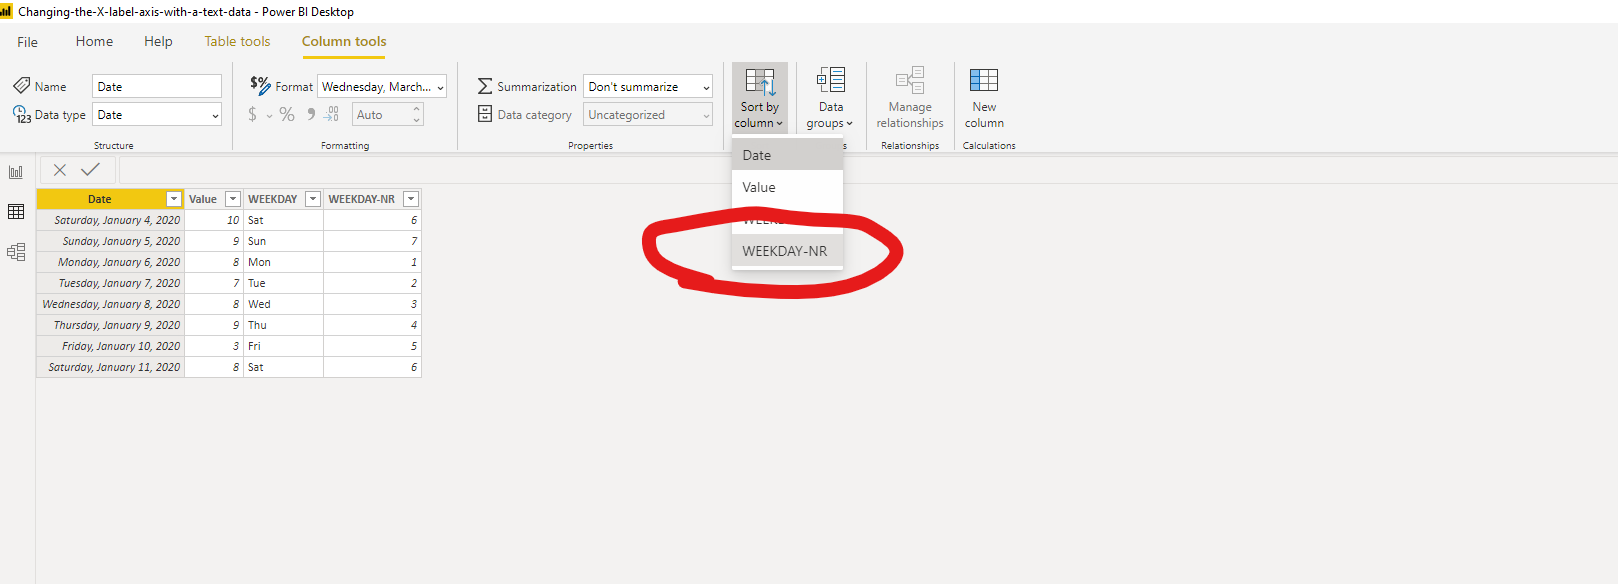Apply currency format dollar icon
1618x584 pixels.
click(252, 115)
